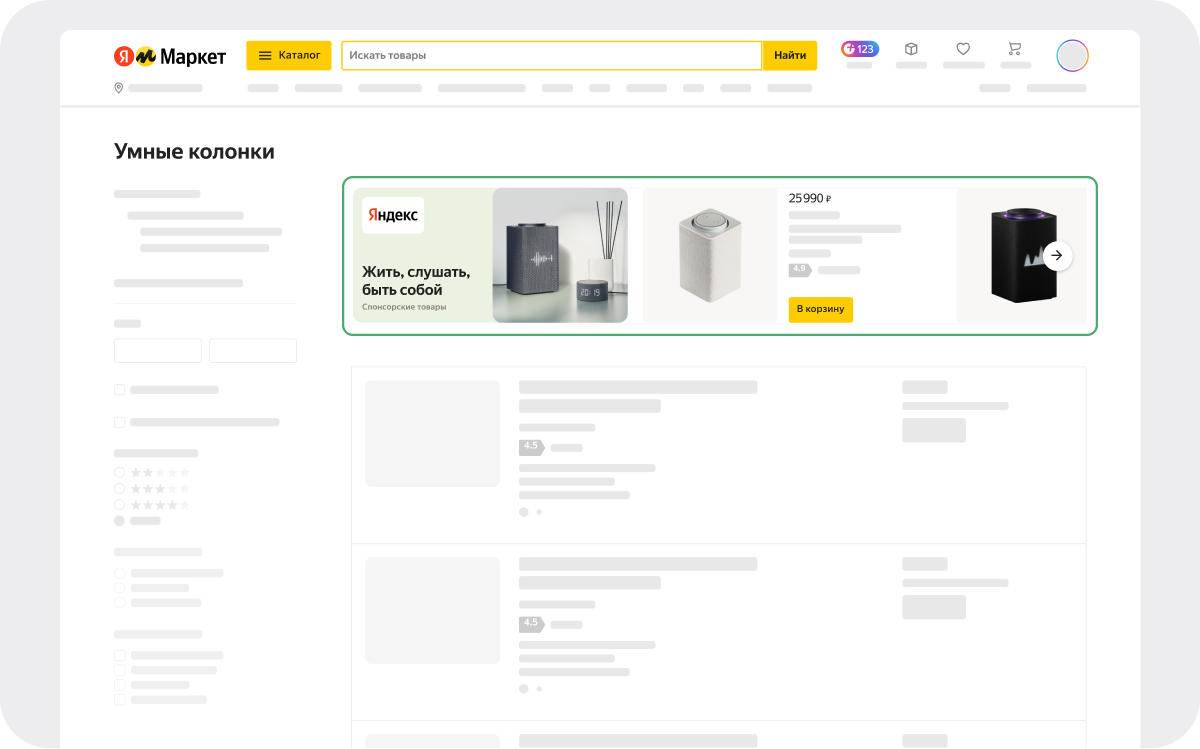This screenshot has height=749, width=1200.
Task: Click the Яндекс sponsor banner logo
Action: [x=393, y=215]
